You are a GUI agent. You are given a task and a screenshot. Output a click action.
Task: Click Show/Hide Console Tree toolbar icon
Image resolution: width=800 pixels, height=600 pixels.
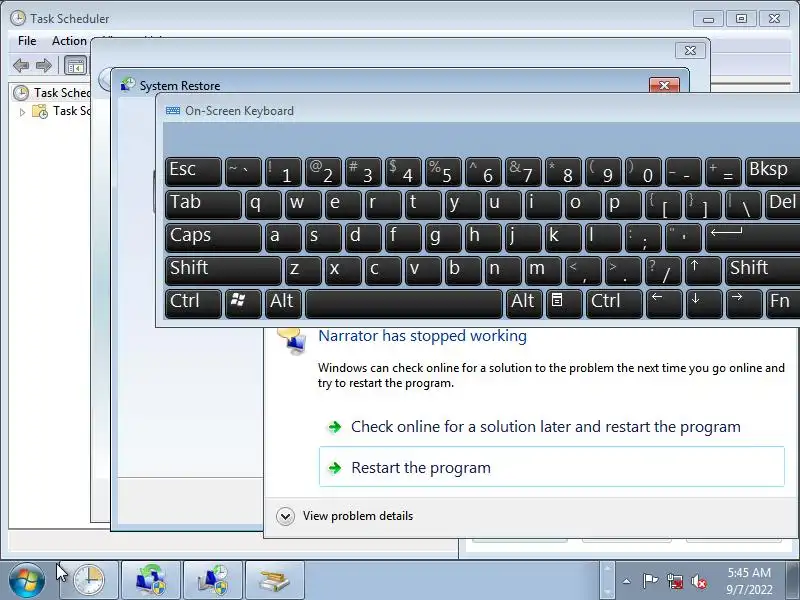pyautogui.click(x=76, y=66)
